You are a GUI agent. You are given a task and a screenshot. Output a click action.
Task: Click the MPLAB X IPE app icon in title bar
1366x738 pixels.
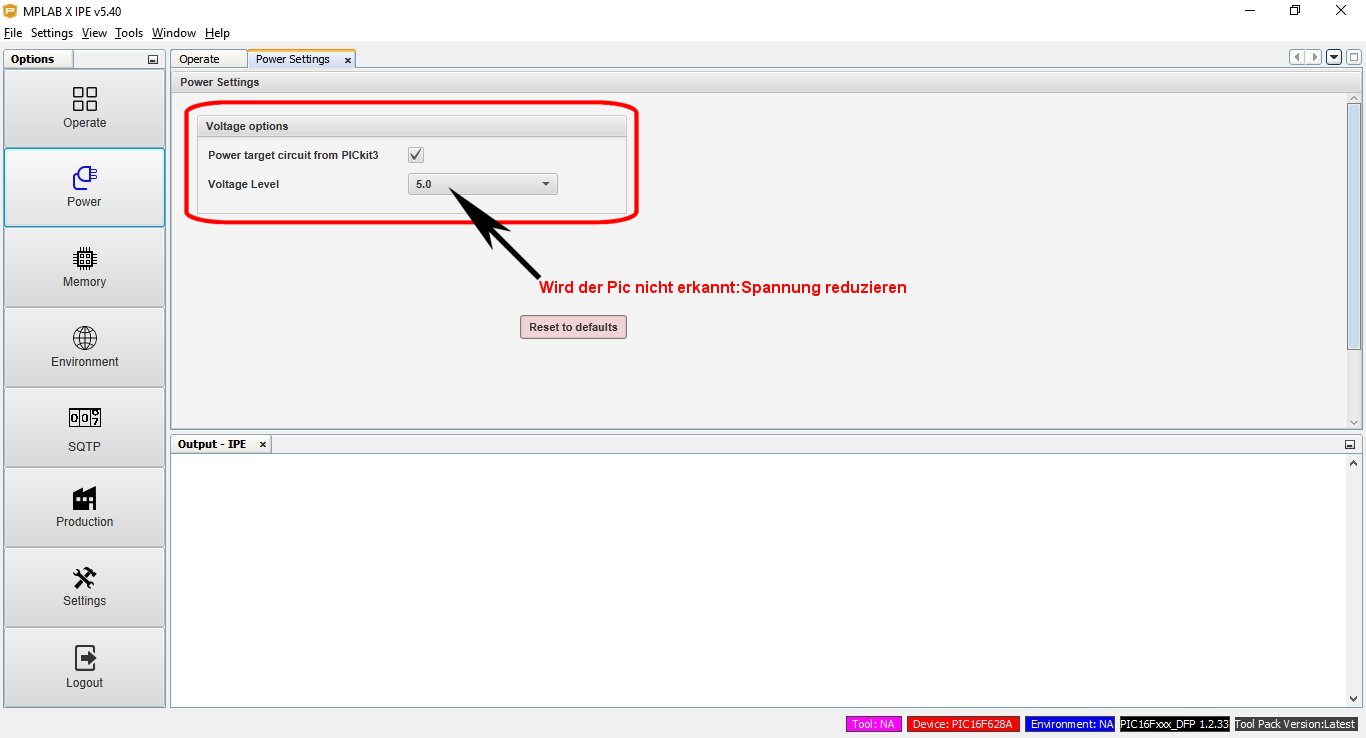click(x=11, y=11)
